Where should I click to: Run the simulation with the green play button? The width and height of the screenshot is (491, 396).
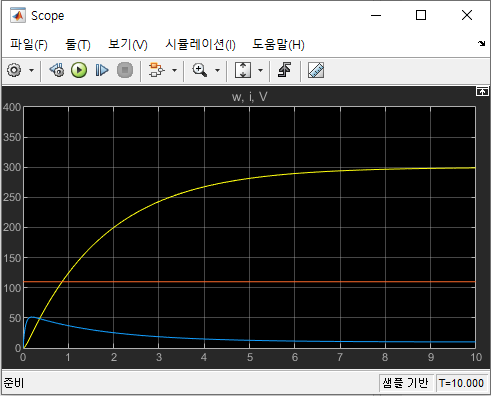tap(79, 70)
